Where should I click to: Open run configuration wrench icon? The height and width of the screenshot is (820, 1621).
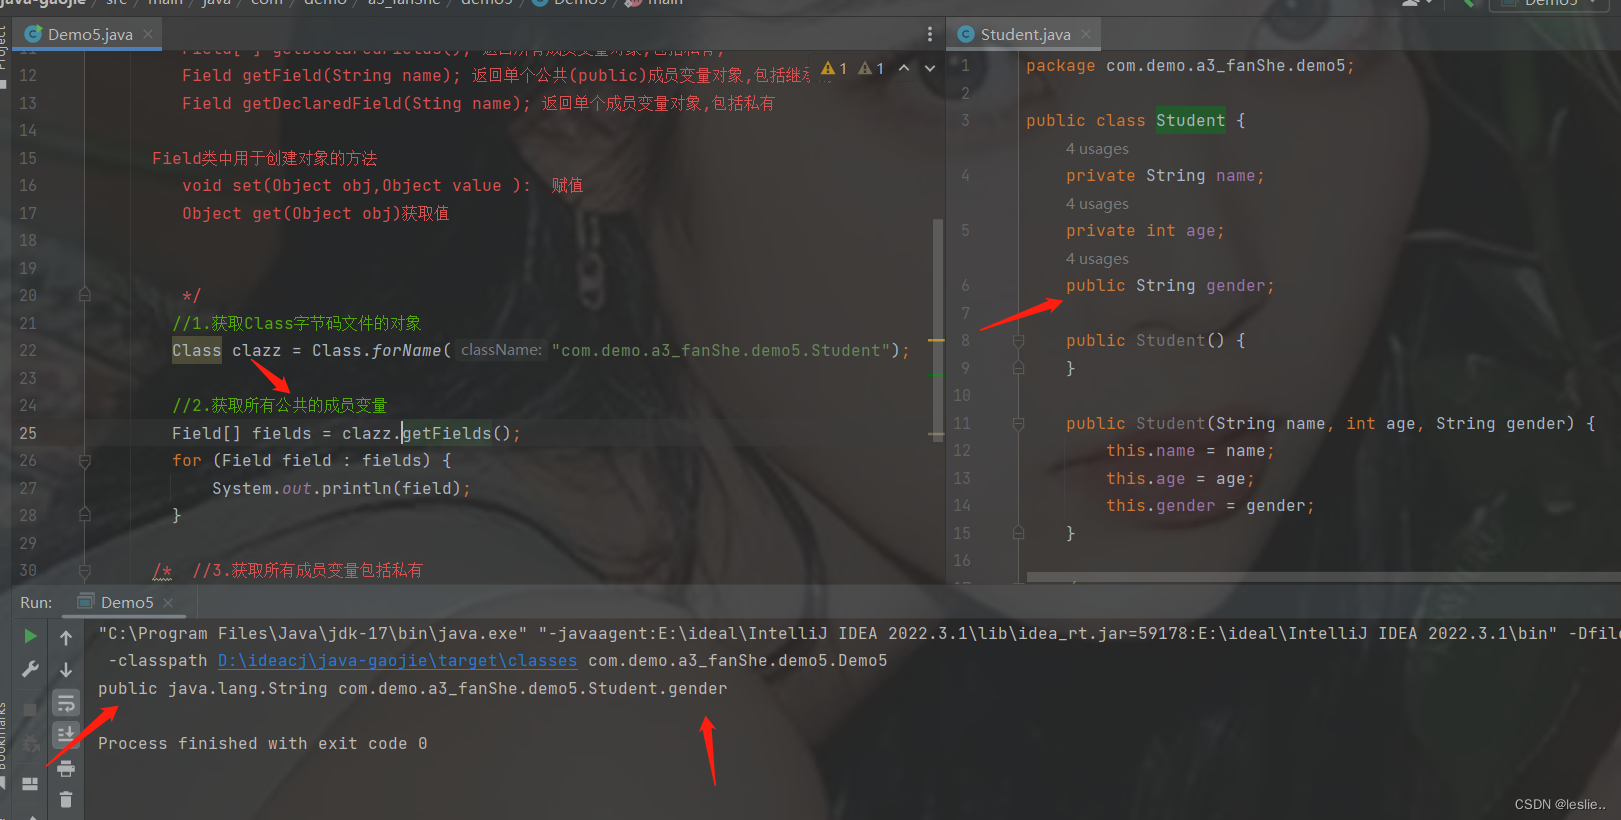point(30,669)
